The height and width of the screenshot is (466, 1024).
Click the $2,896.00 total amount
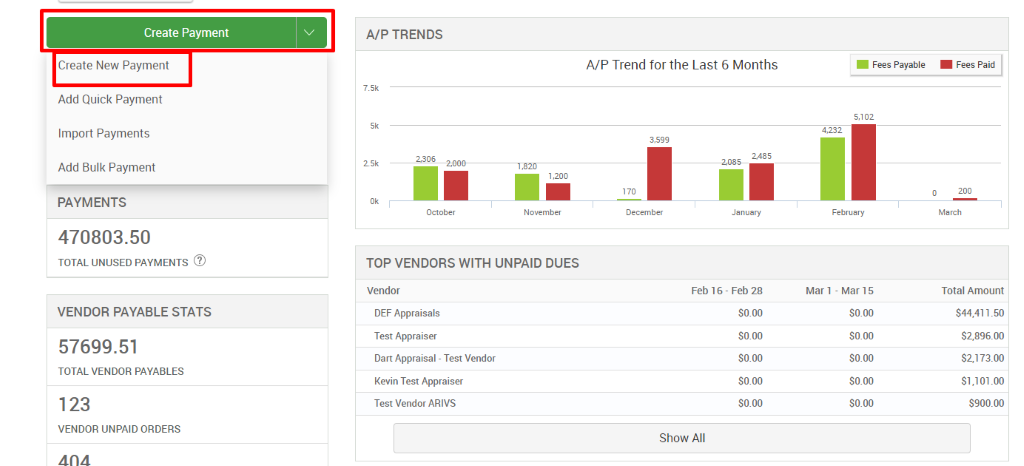coord(982,336)
